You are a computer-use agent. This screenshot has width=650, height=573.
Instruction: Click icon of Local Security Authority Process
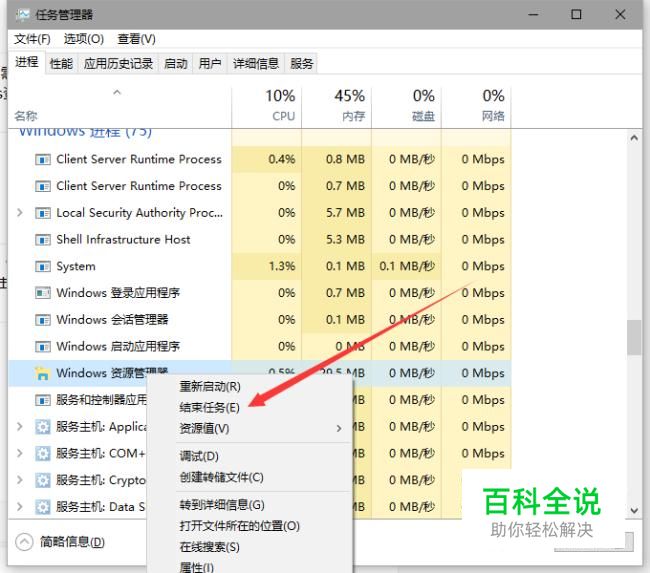point(43,213)
